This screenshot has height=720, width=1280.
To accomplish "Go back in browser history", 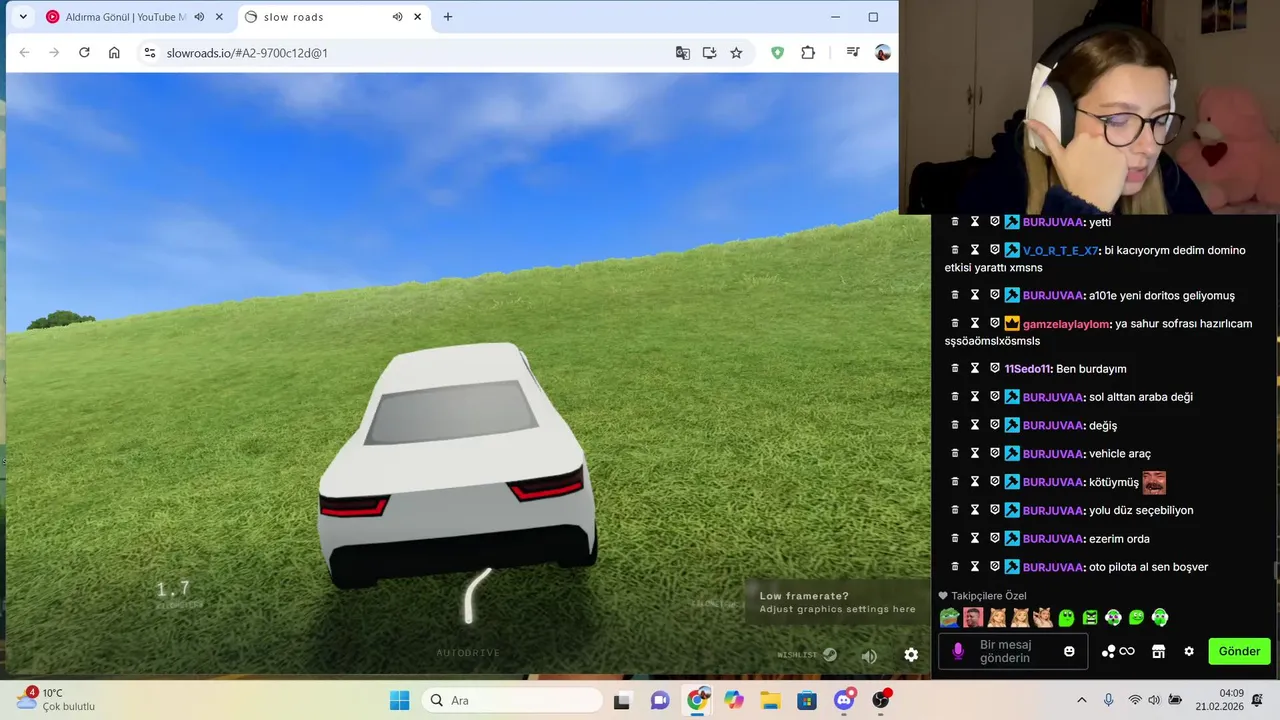I will (25, 53).
